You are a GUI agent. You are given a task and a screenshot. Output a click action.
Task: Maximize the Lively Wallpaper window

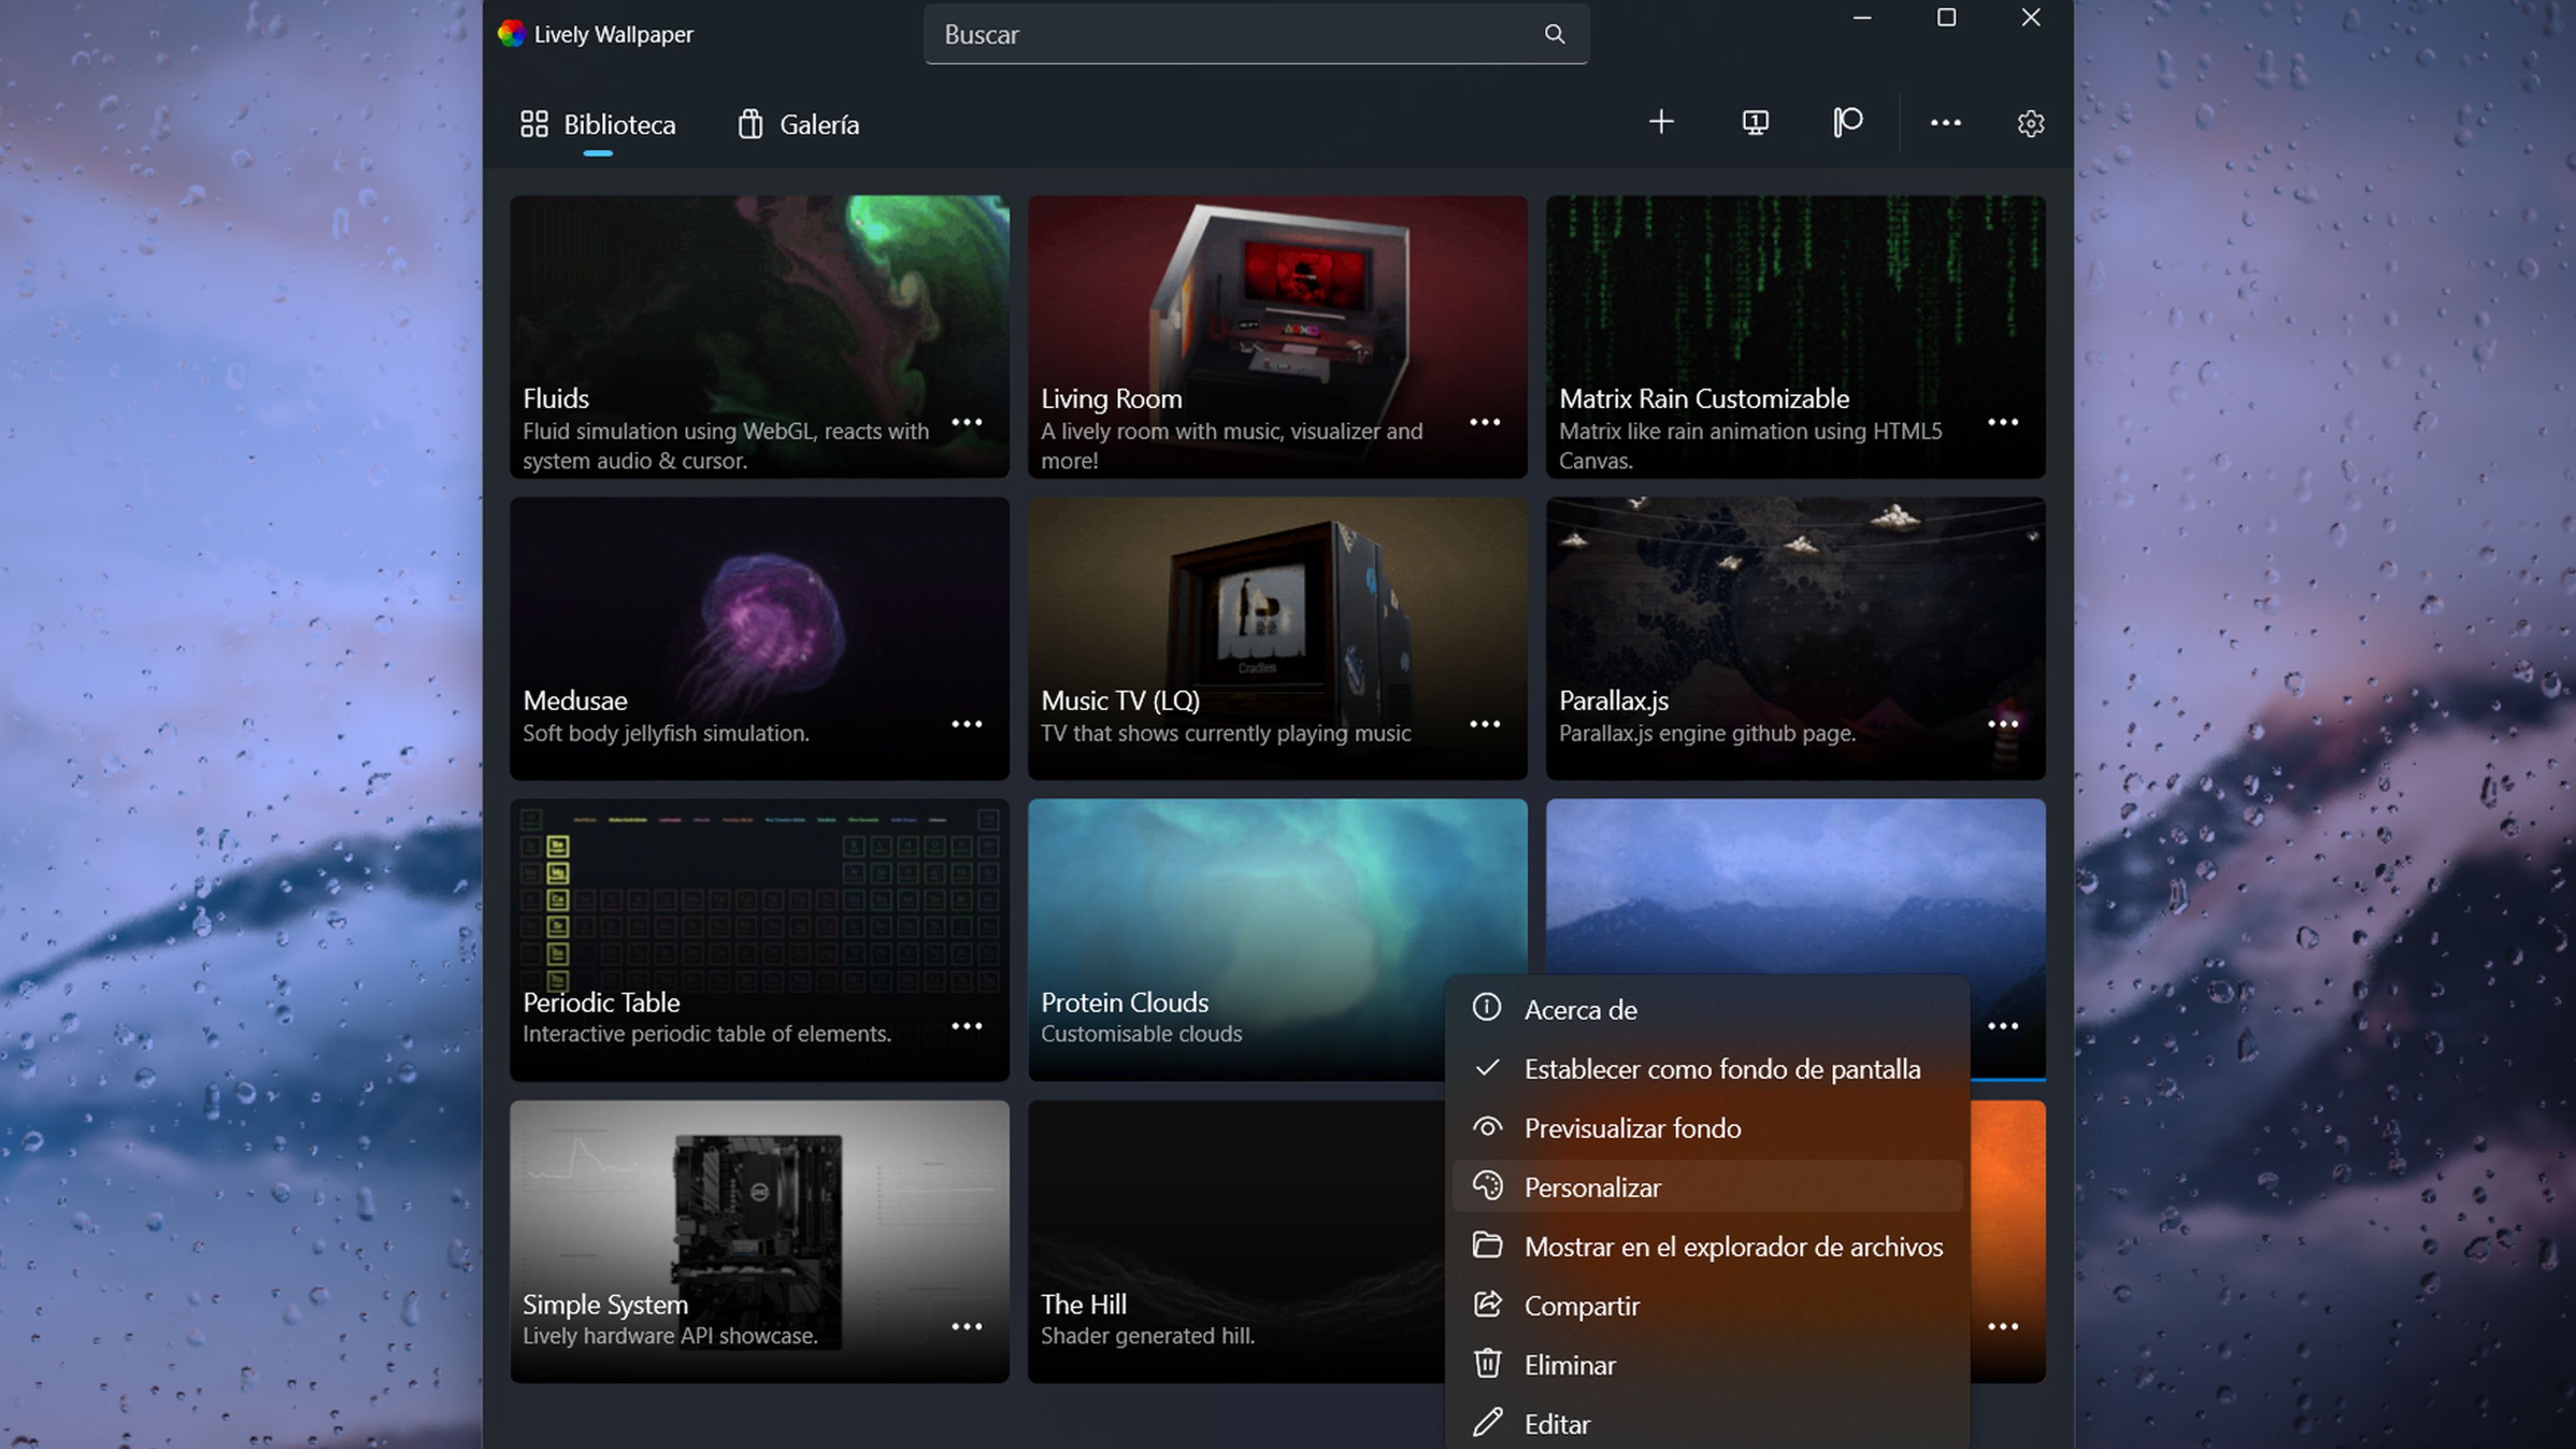[1946, 18]
